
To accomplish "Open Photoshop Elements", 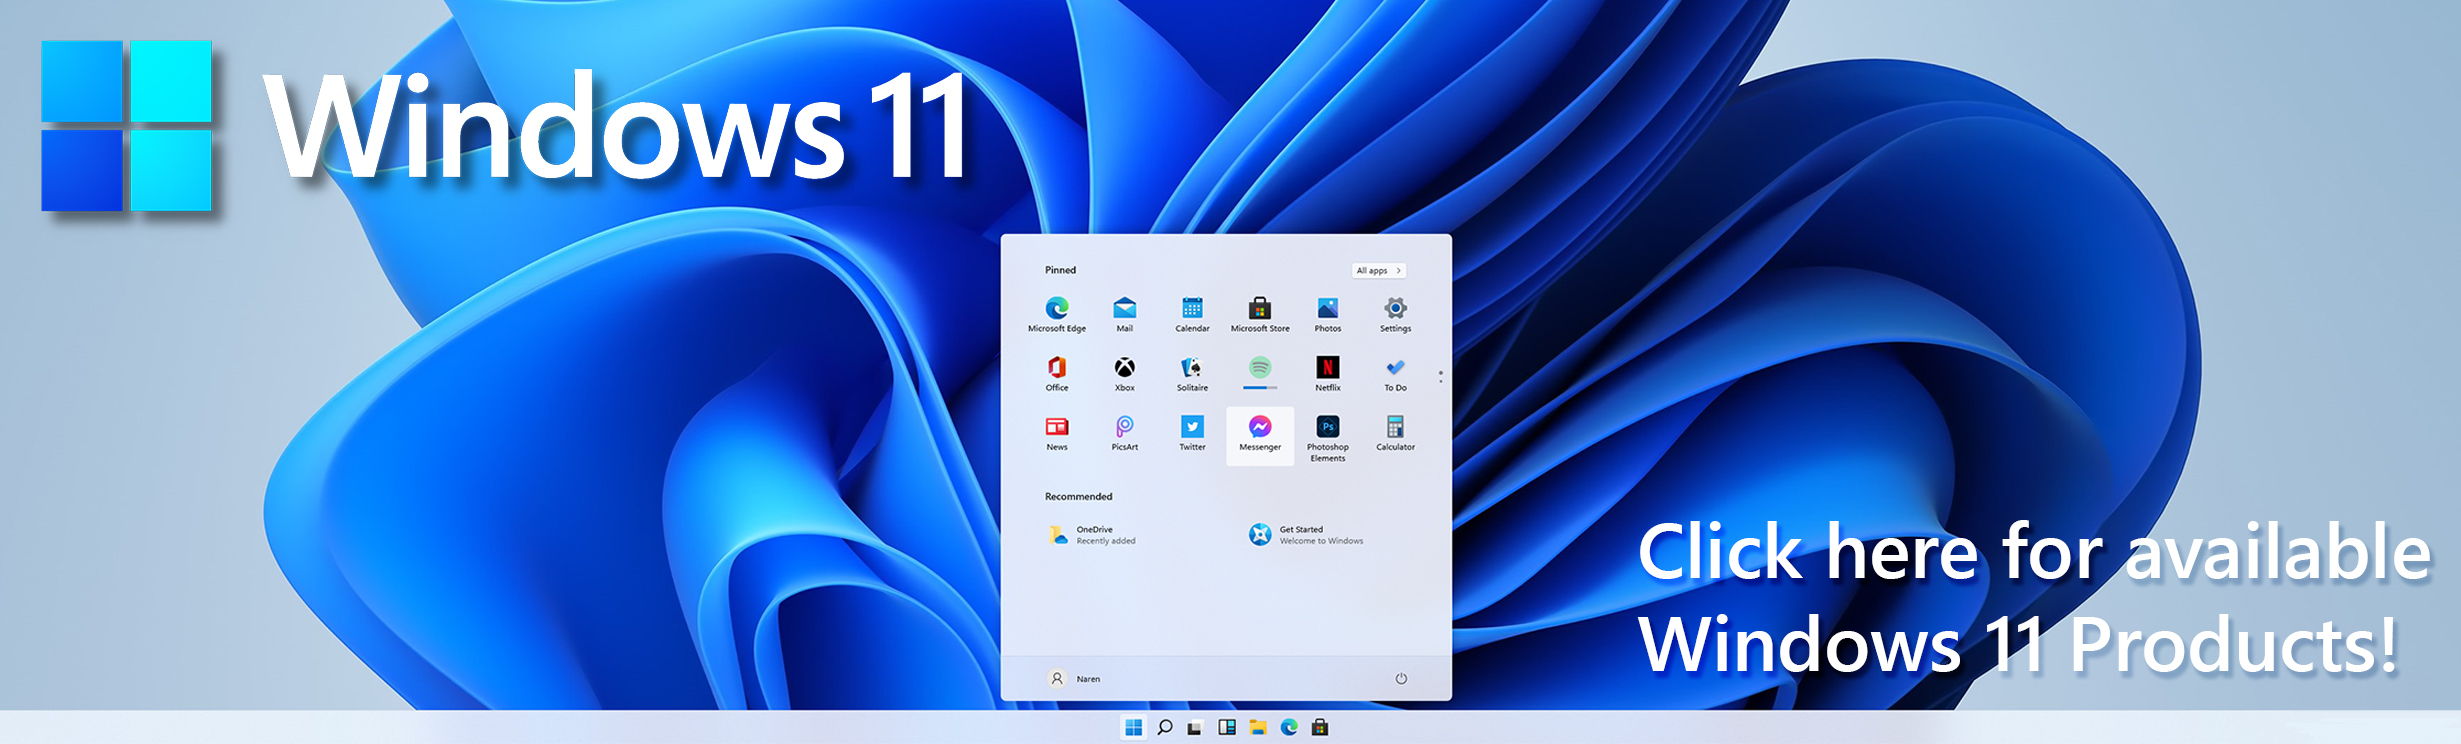I will coord(1328,438).
